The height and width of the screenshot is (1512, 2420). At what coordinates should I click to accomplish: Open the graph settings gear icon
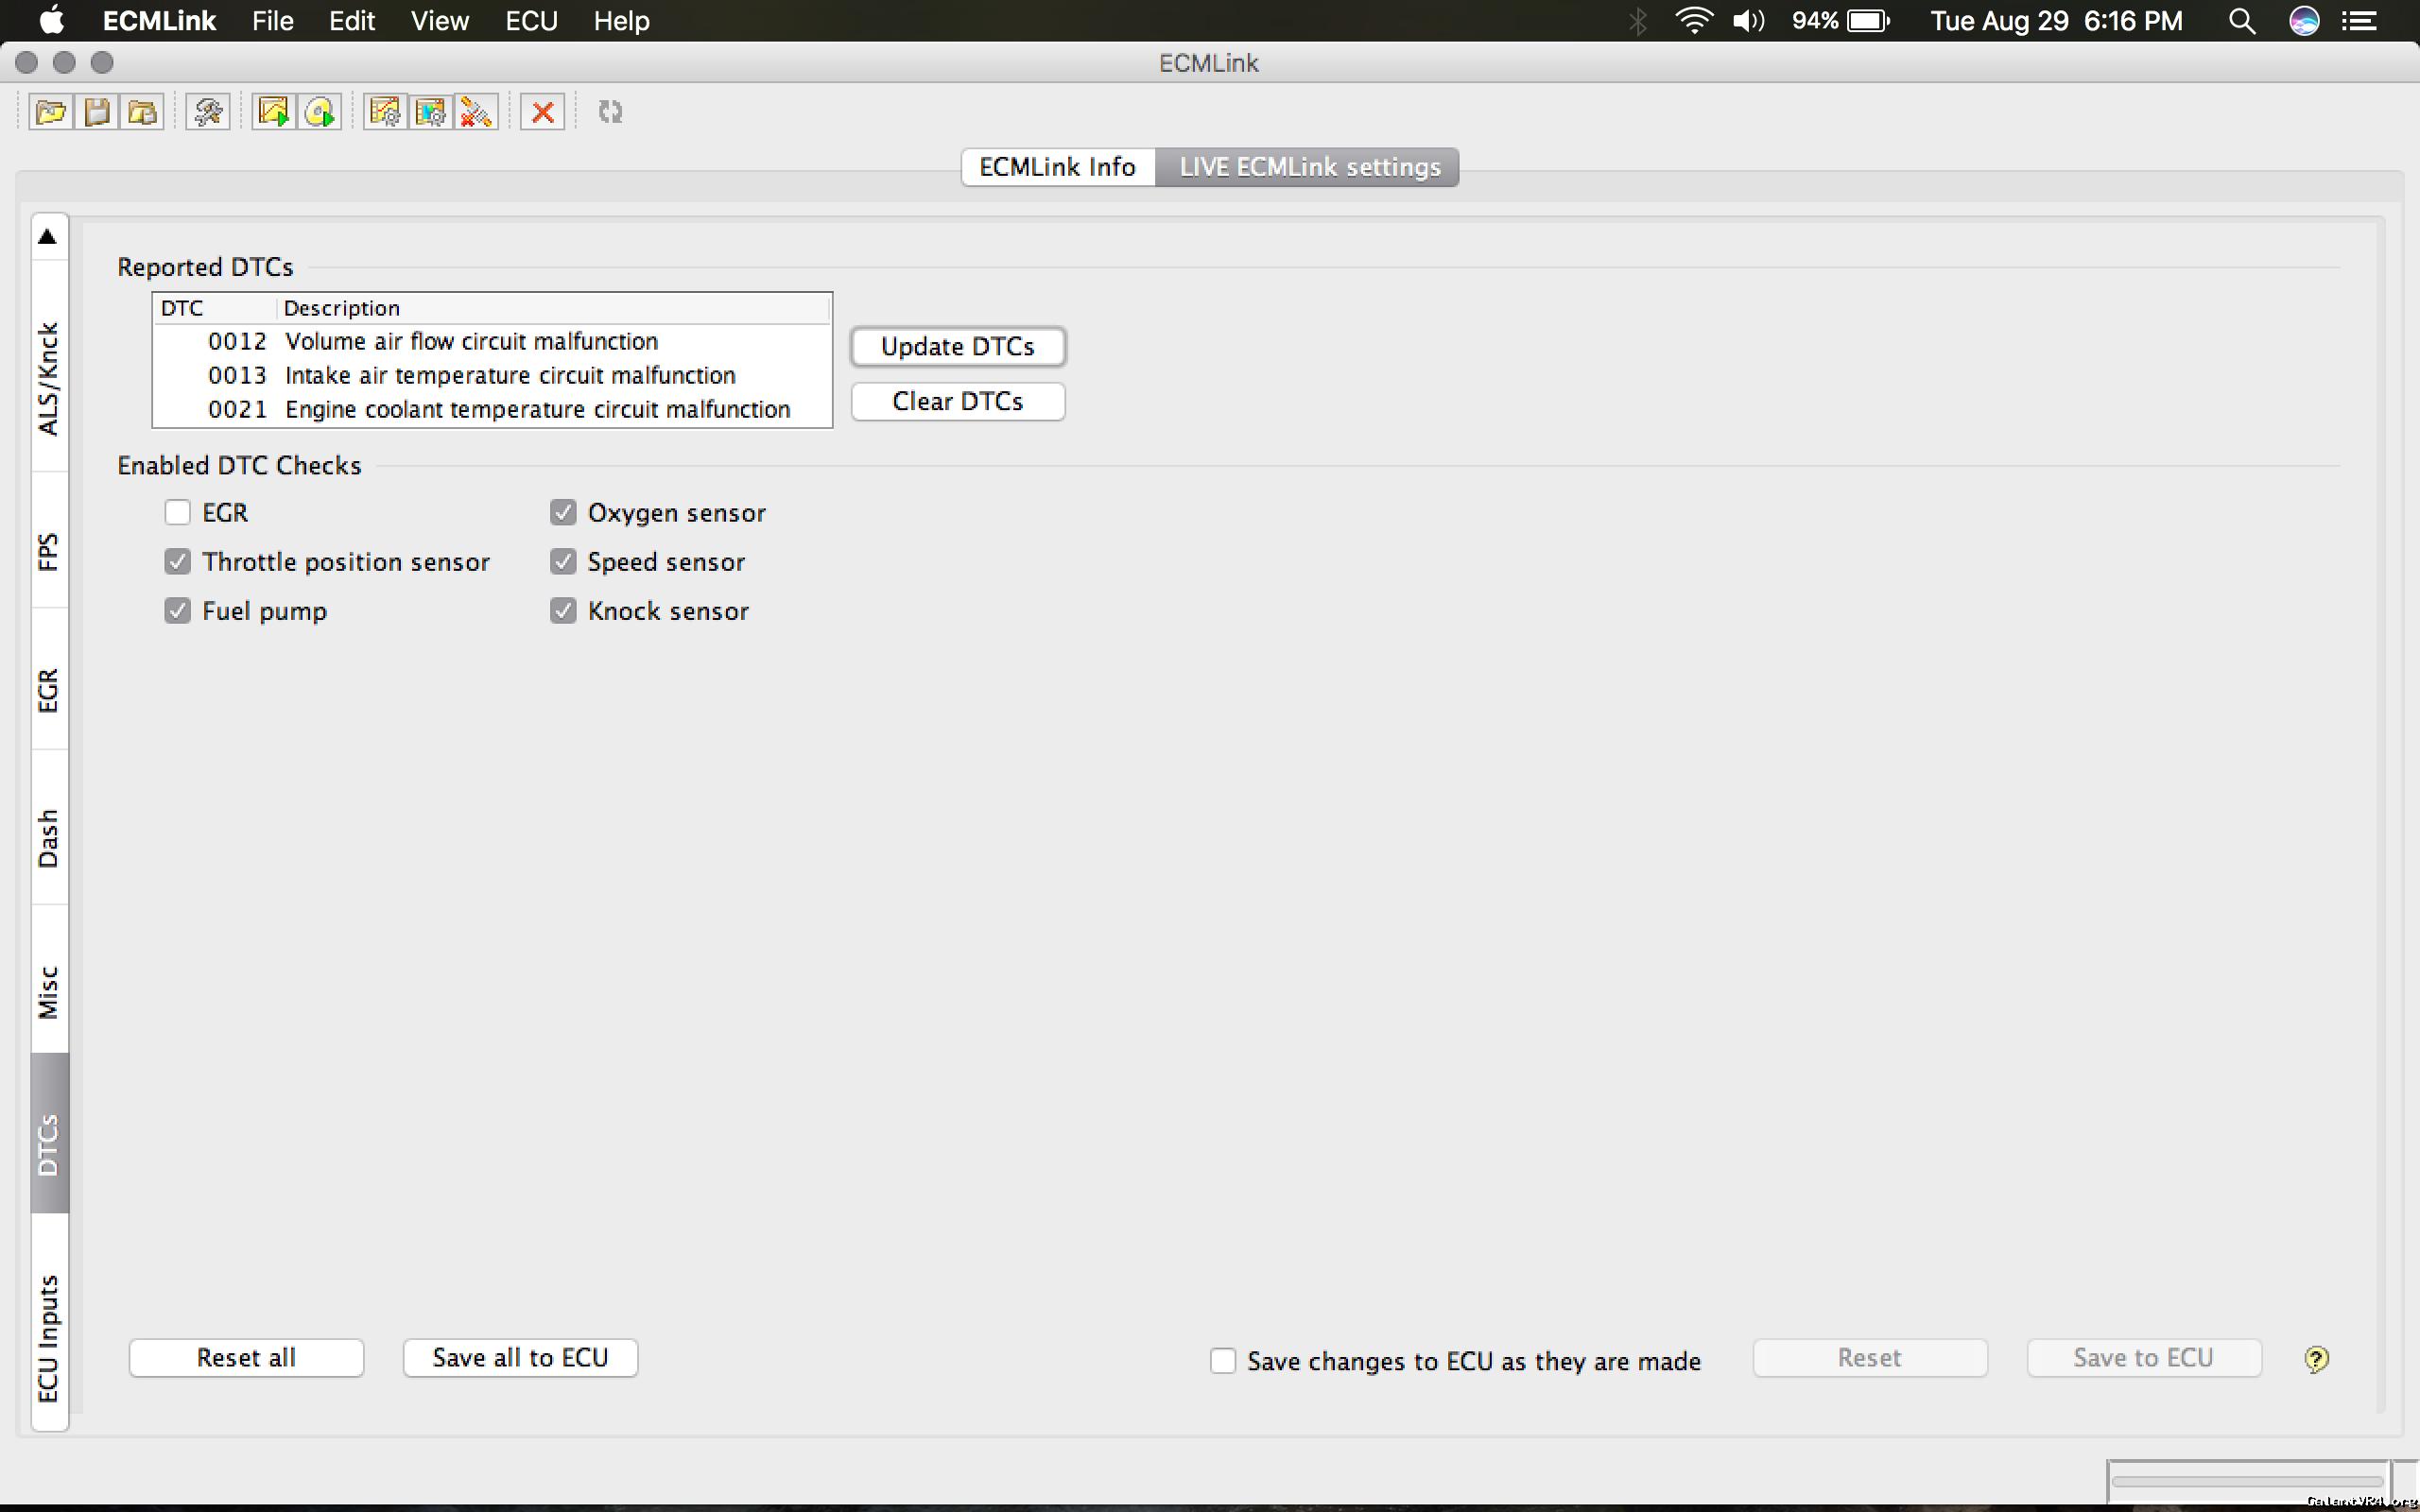(x=385, y=112)
